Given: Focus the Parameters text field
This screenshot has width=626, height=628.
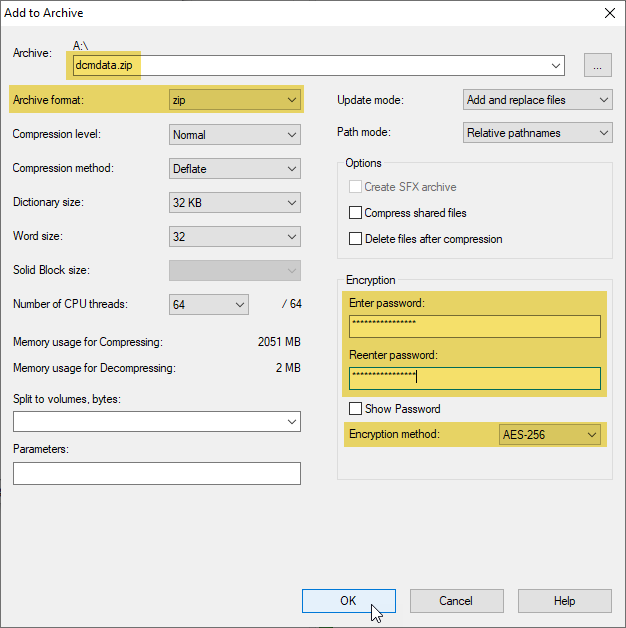Looking at the screenshot, I should tap(156, 473).
